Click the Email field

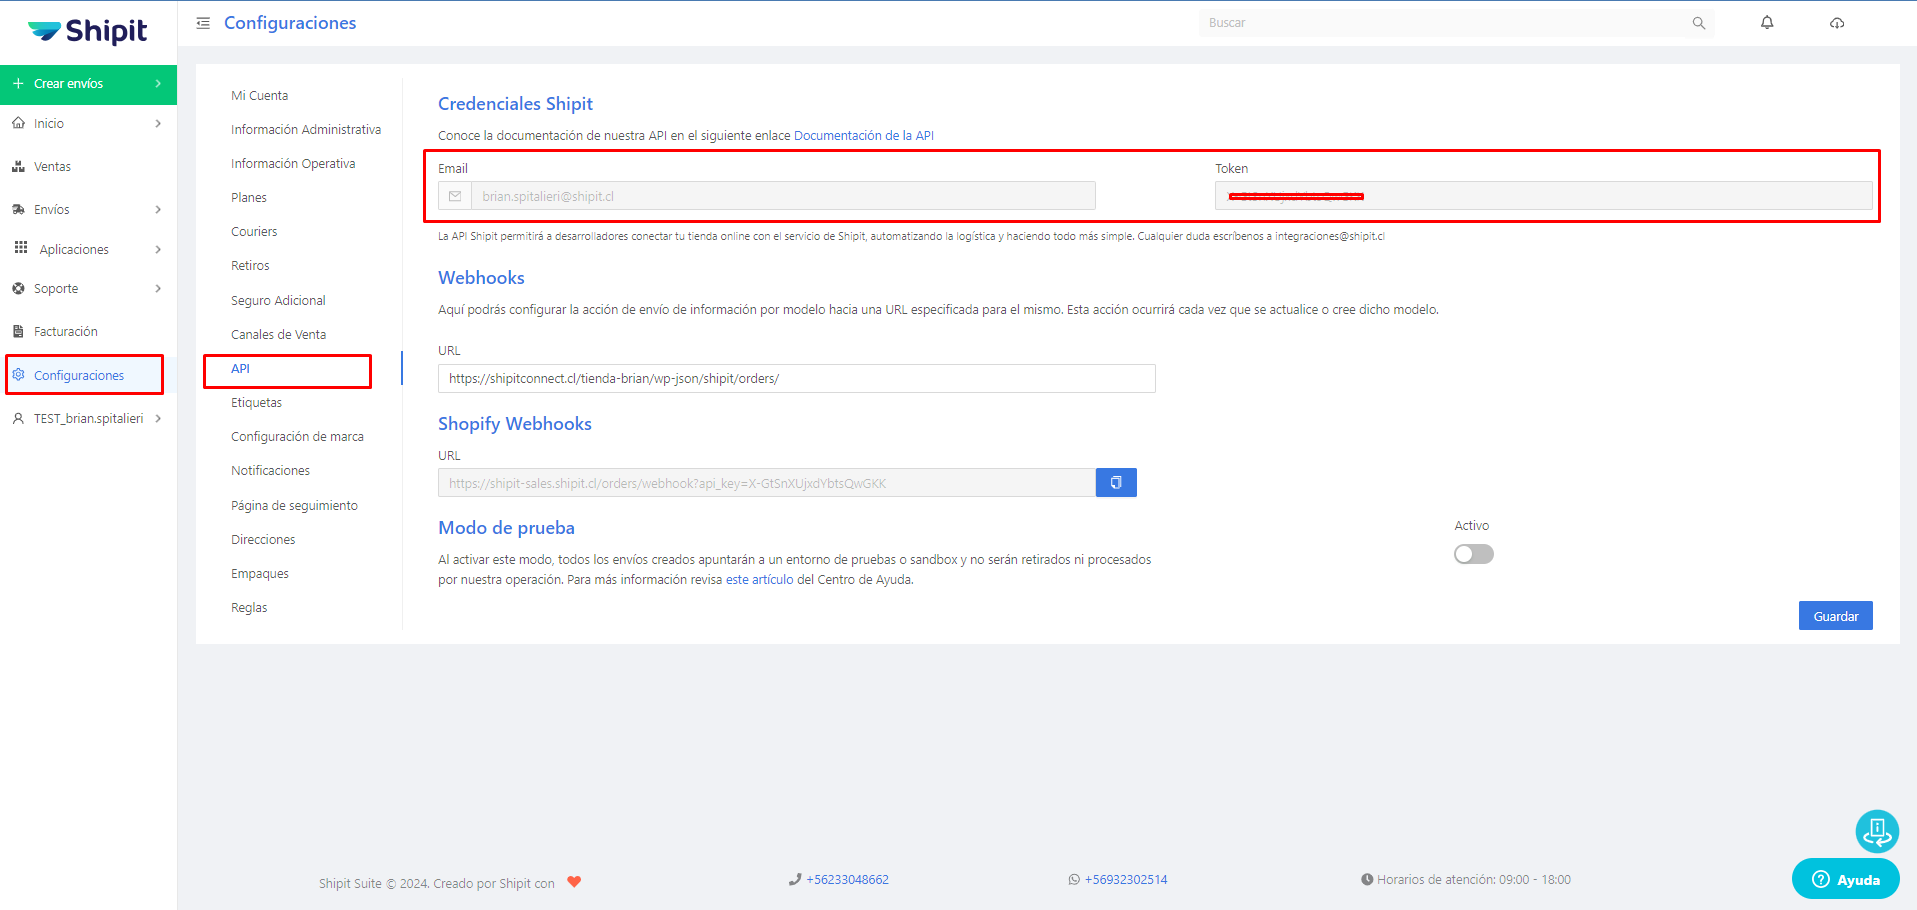pyautogui.click(x=783, y=196)
